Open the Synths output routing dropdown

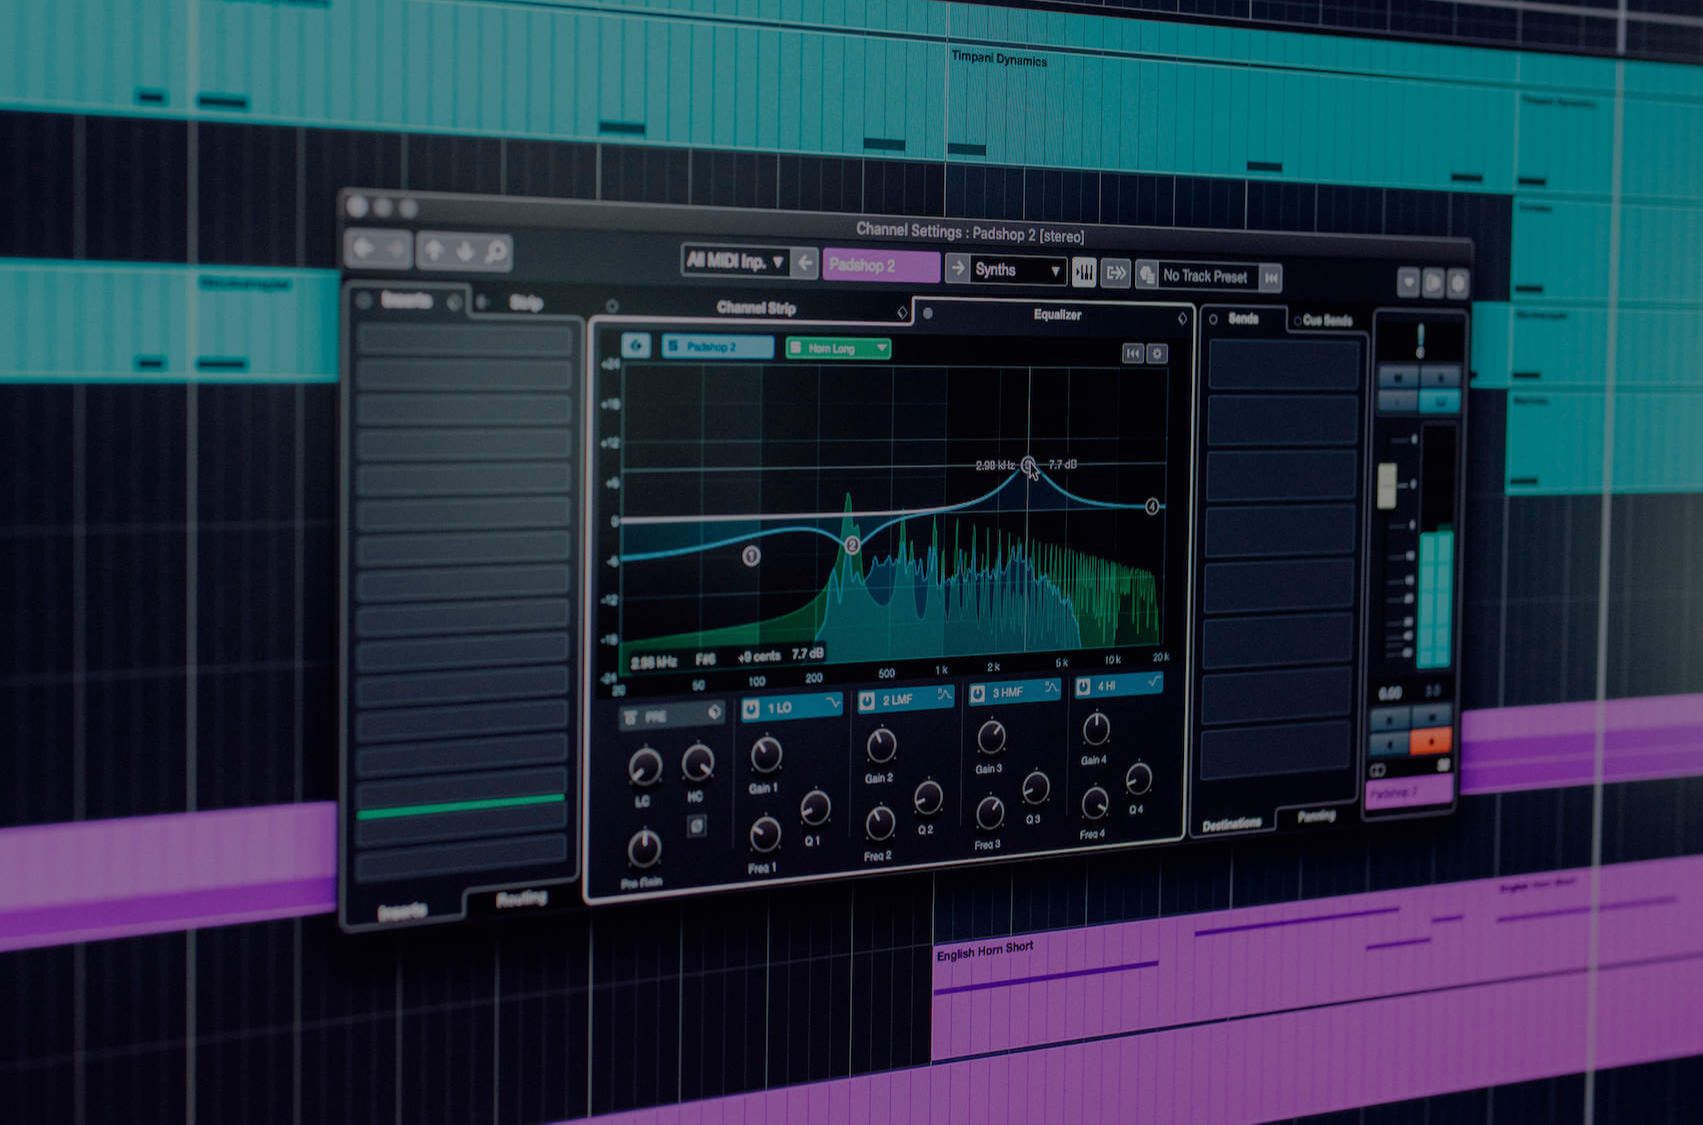point(1017,270)
